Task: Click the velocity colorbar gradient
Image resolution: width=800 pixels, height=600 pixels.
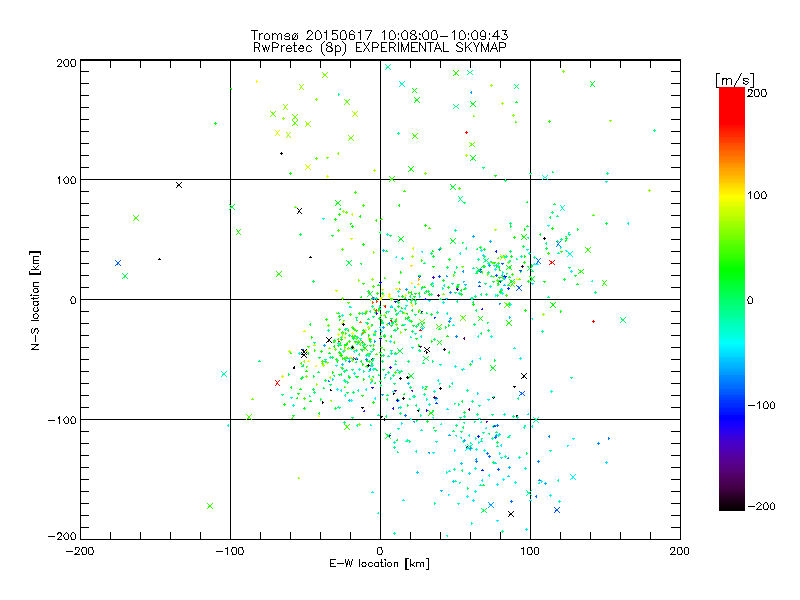Action: [x=732, y=299]
